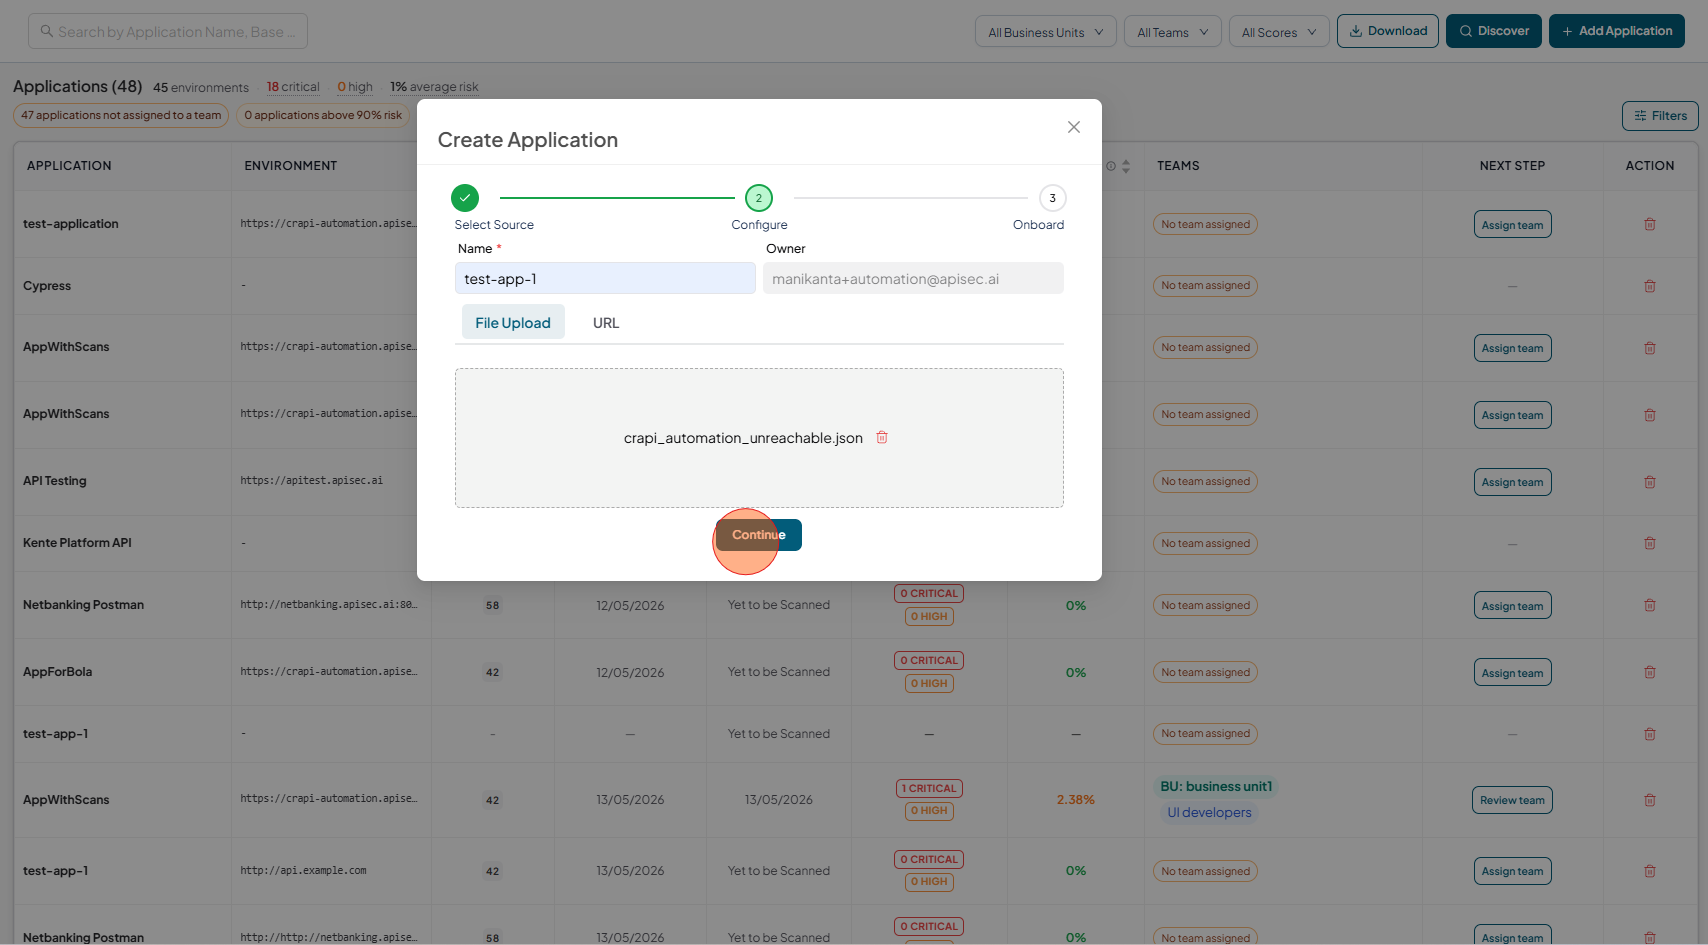Open the AppForBola application
The image size is (1708, 945).
tap(57, 672)
